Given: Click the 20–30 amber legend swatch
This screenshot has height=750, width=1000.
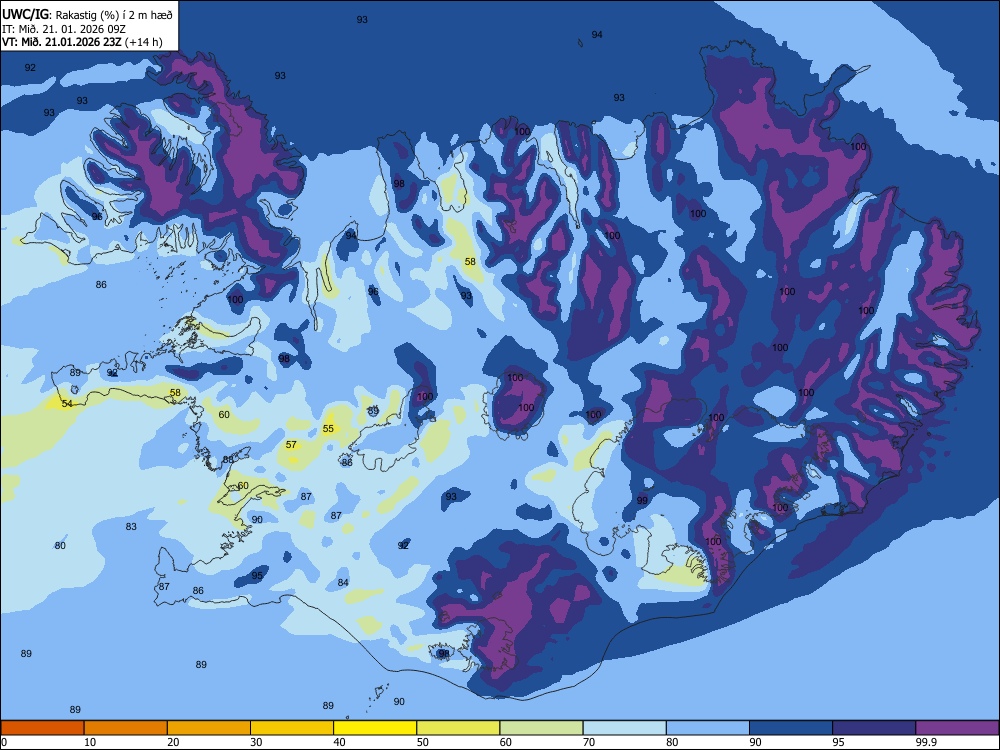Looking at the screenshot, I should pos(209,728).
